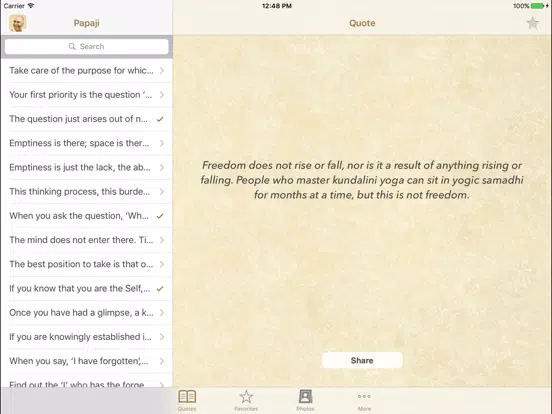The image size is (552, 414).
Task: Click checkmark on 'When you ask the question' row
Action: [x=160, y=216]
